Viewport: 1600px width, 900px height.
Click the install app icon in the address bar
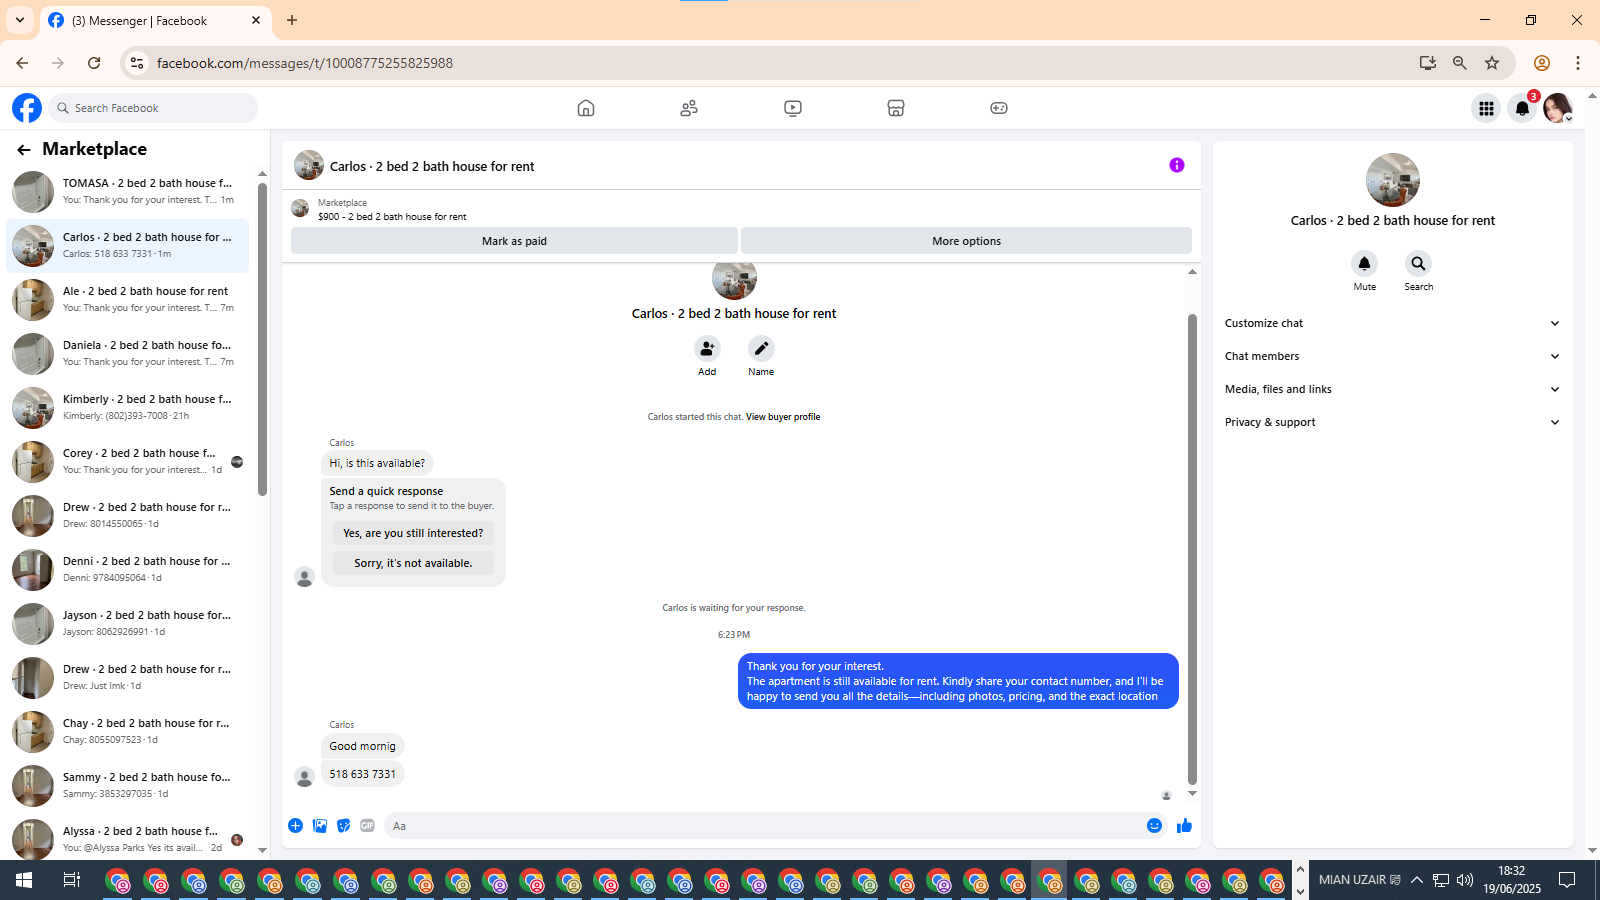(1428, 63)
